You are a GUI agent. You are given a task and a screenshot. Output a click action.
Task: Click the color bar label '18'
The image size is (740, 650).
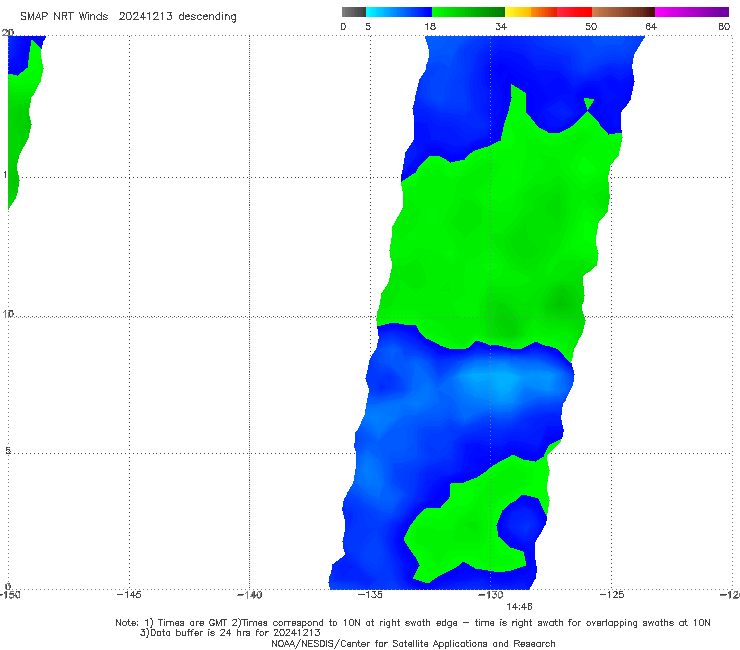[x=430, y=26]
